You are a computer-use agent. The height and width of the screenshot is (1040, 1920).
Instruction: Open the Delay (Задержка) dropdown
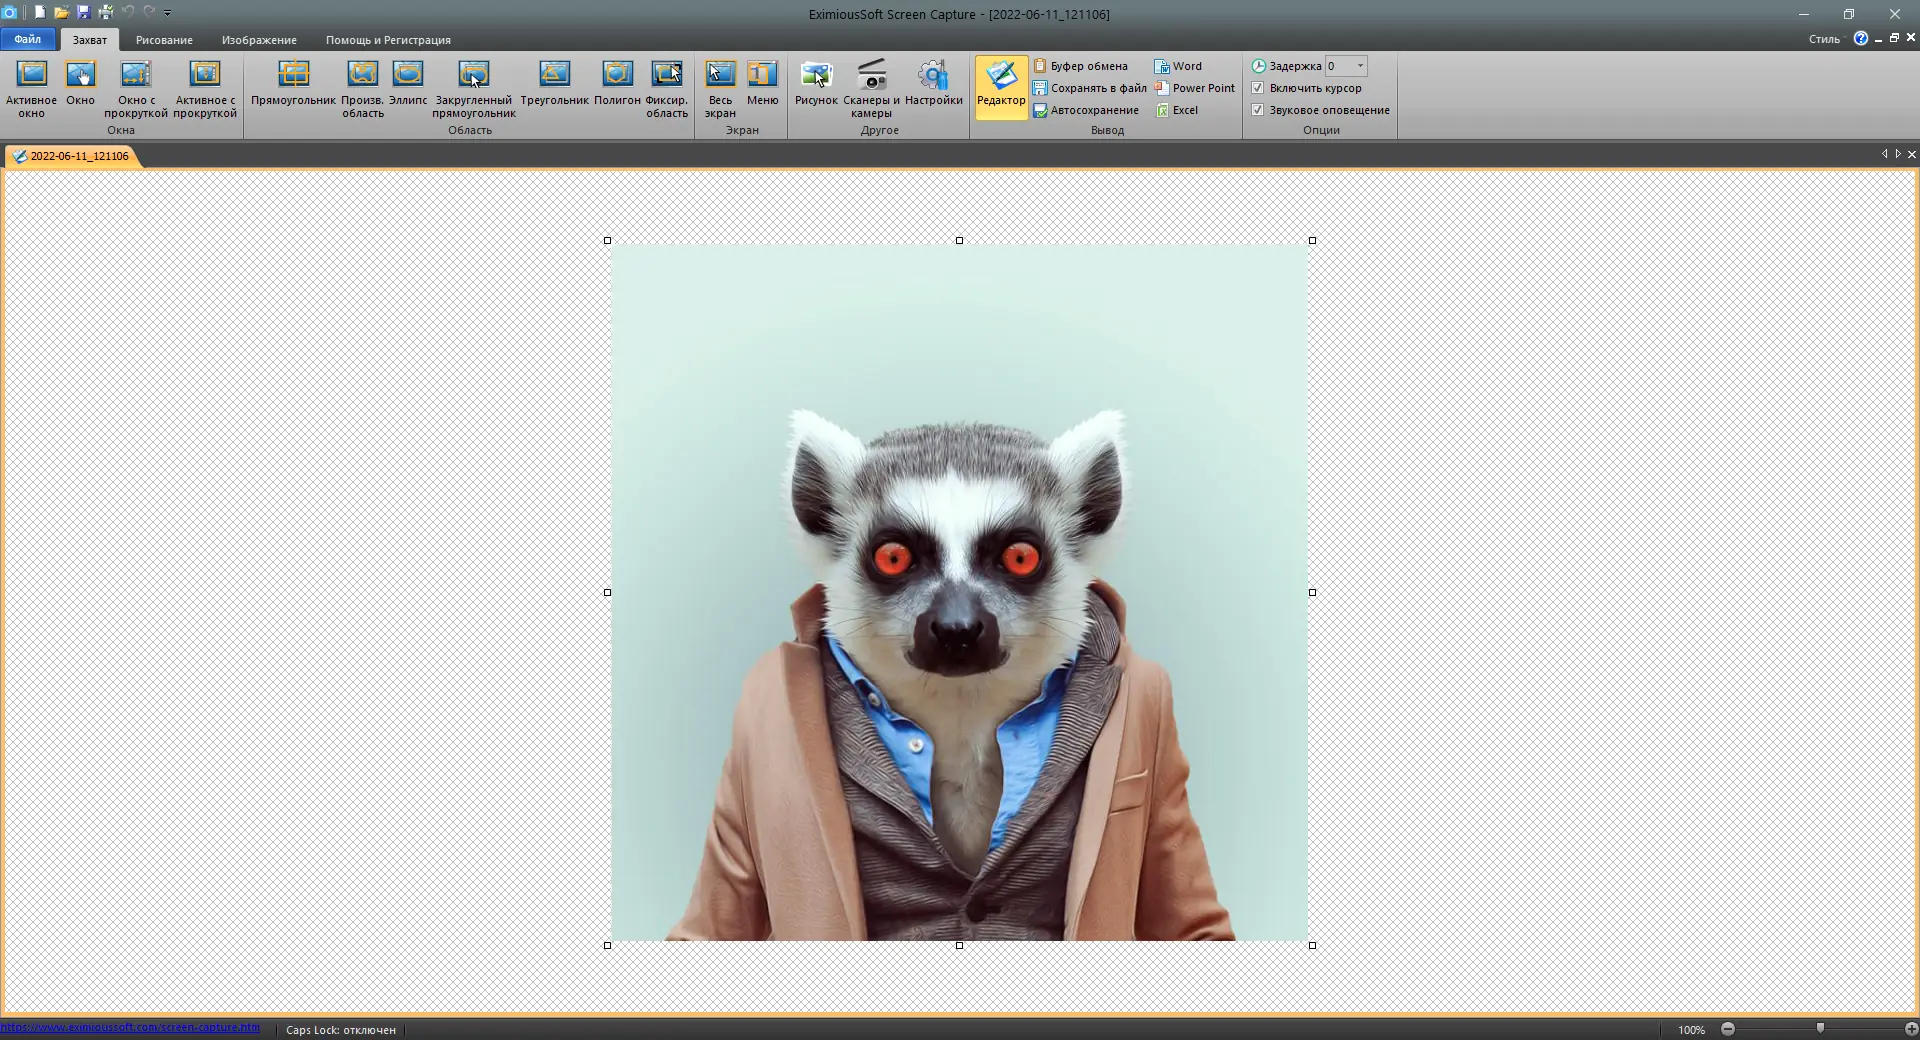pos(1360,66)
